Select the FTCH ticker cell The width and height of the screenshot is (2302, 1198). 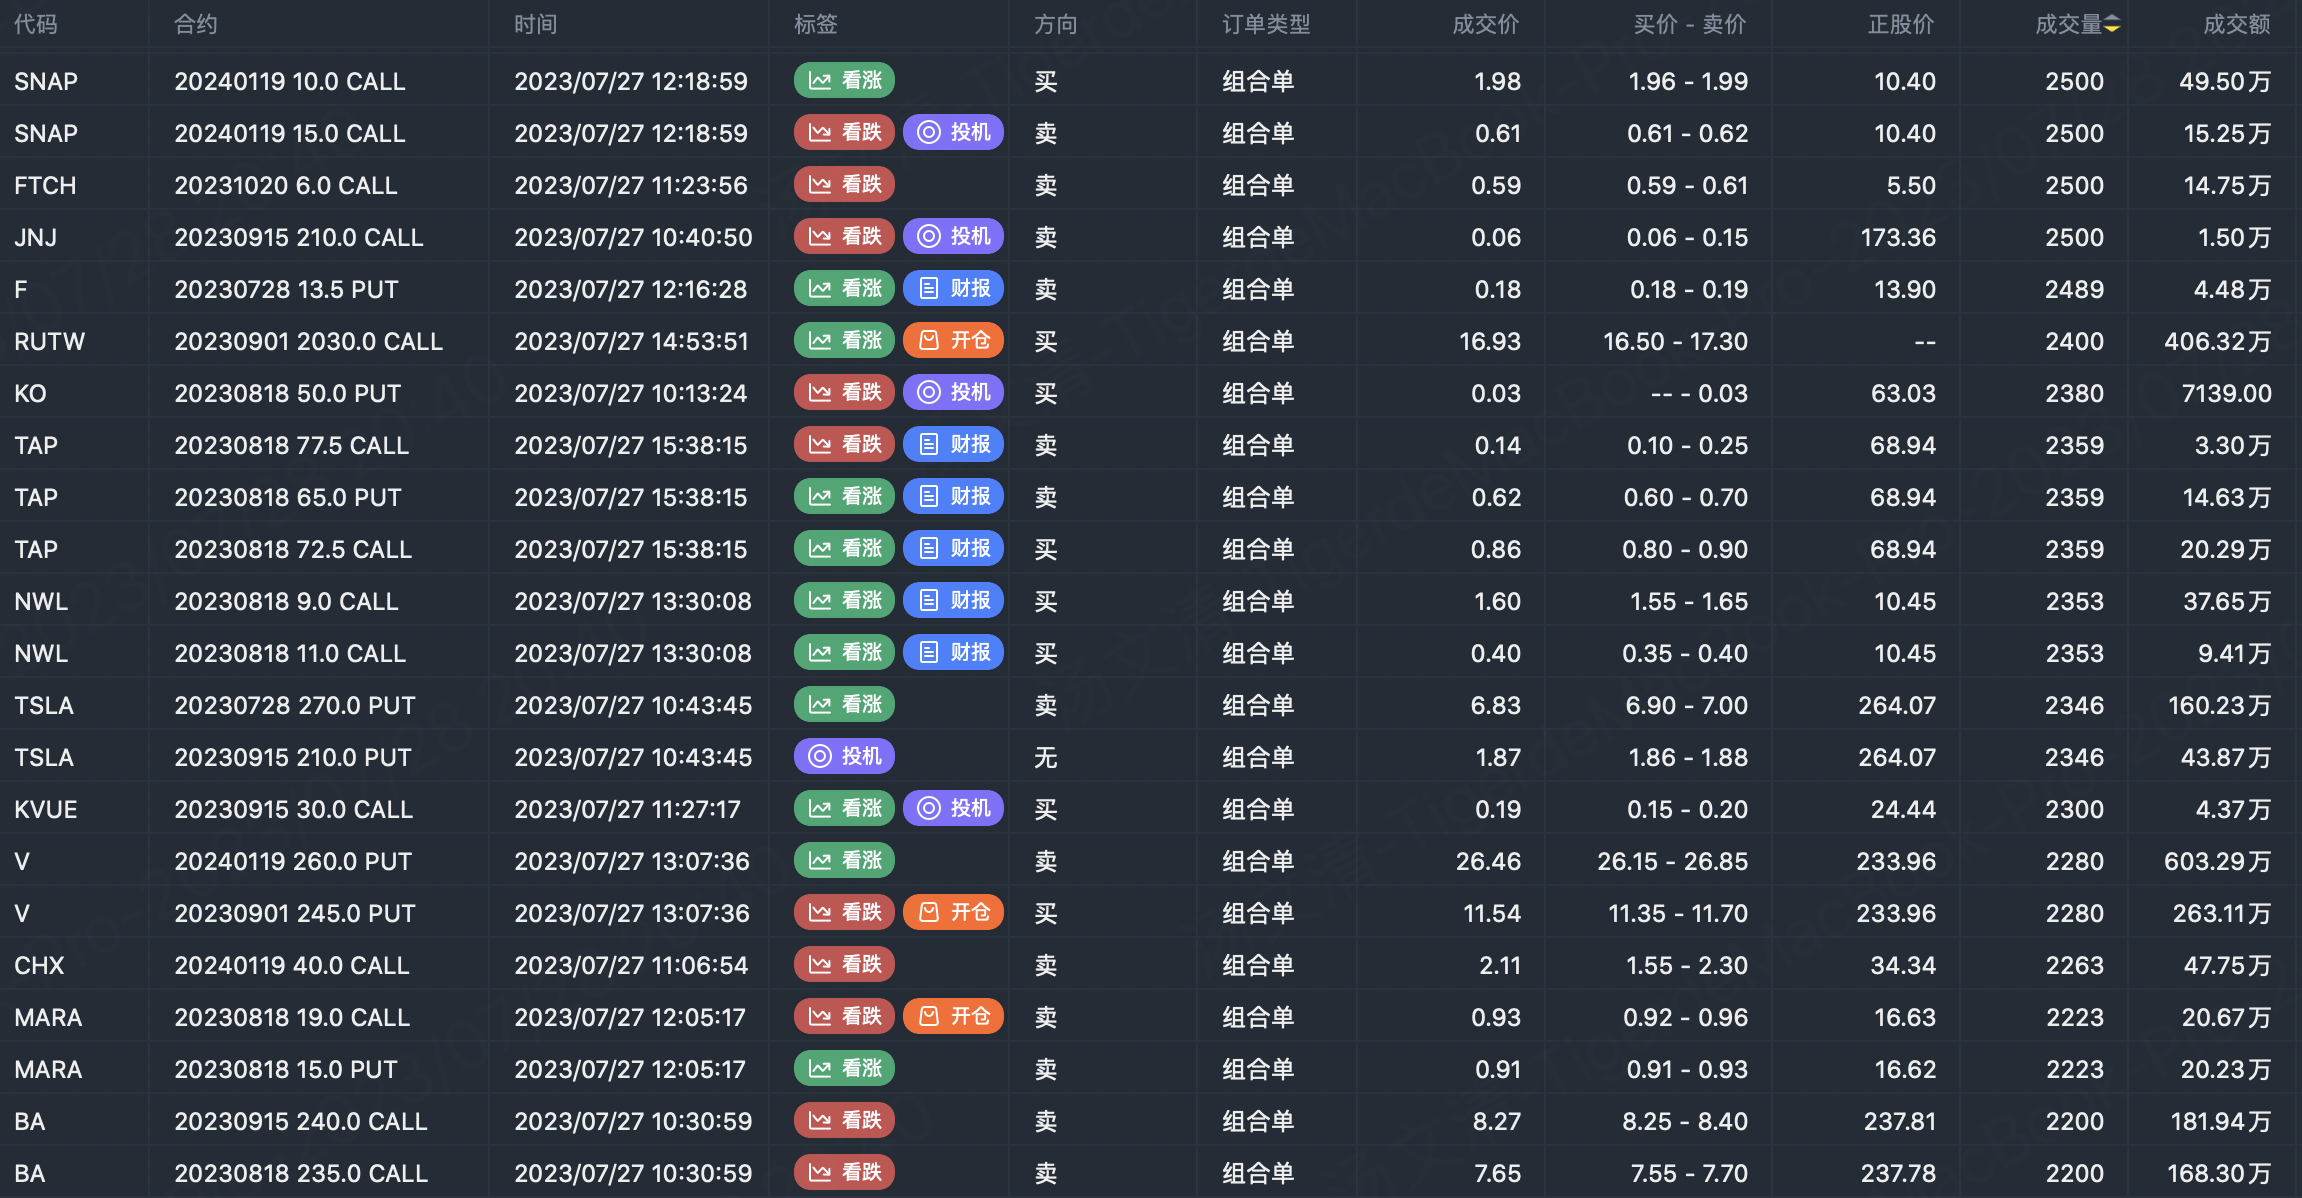point(45,185)
